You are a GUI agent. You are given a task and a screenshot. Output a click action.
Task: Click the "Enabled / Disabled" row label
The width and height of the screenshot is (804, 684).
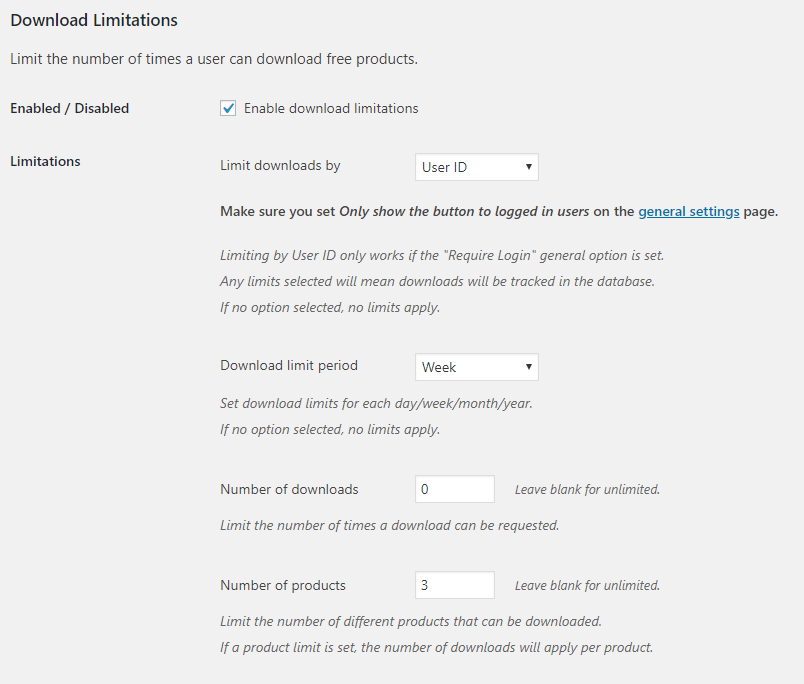pos(70,108)
